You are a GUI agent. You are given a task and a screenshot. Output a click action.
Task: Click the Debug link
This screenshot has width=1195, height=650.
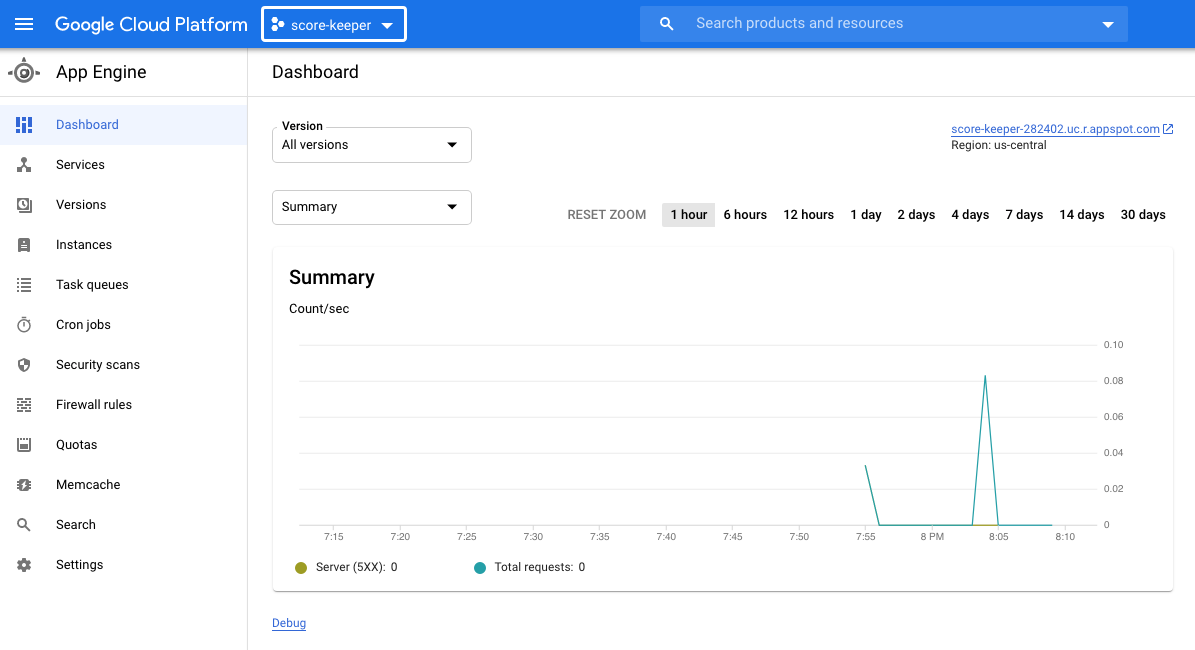point(289,623)
